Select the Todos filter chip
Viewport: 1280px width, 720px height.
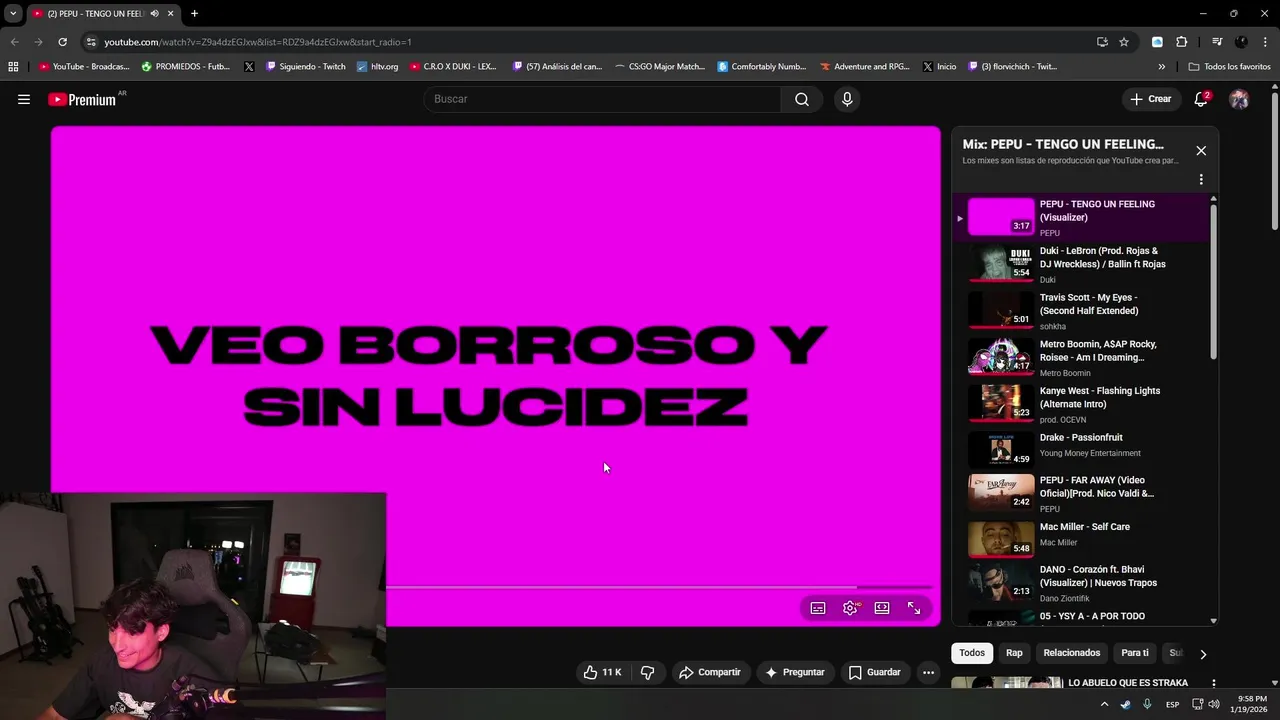pyautogui.click(x=971, y=653)
